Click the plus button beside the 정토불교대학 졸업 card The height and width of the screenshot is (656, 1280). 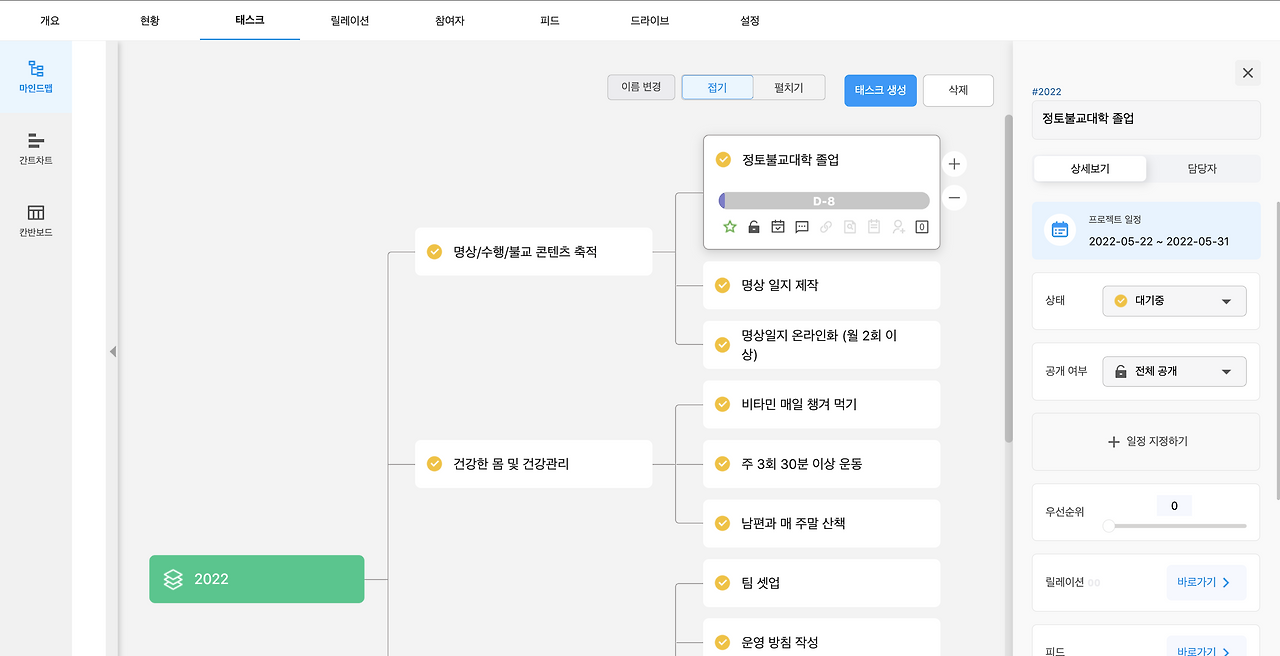(955, 164)
